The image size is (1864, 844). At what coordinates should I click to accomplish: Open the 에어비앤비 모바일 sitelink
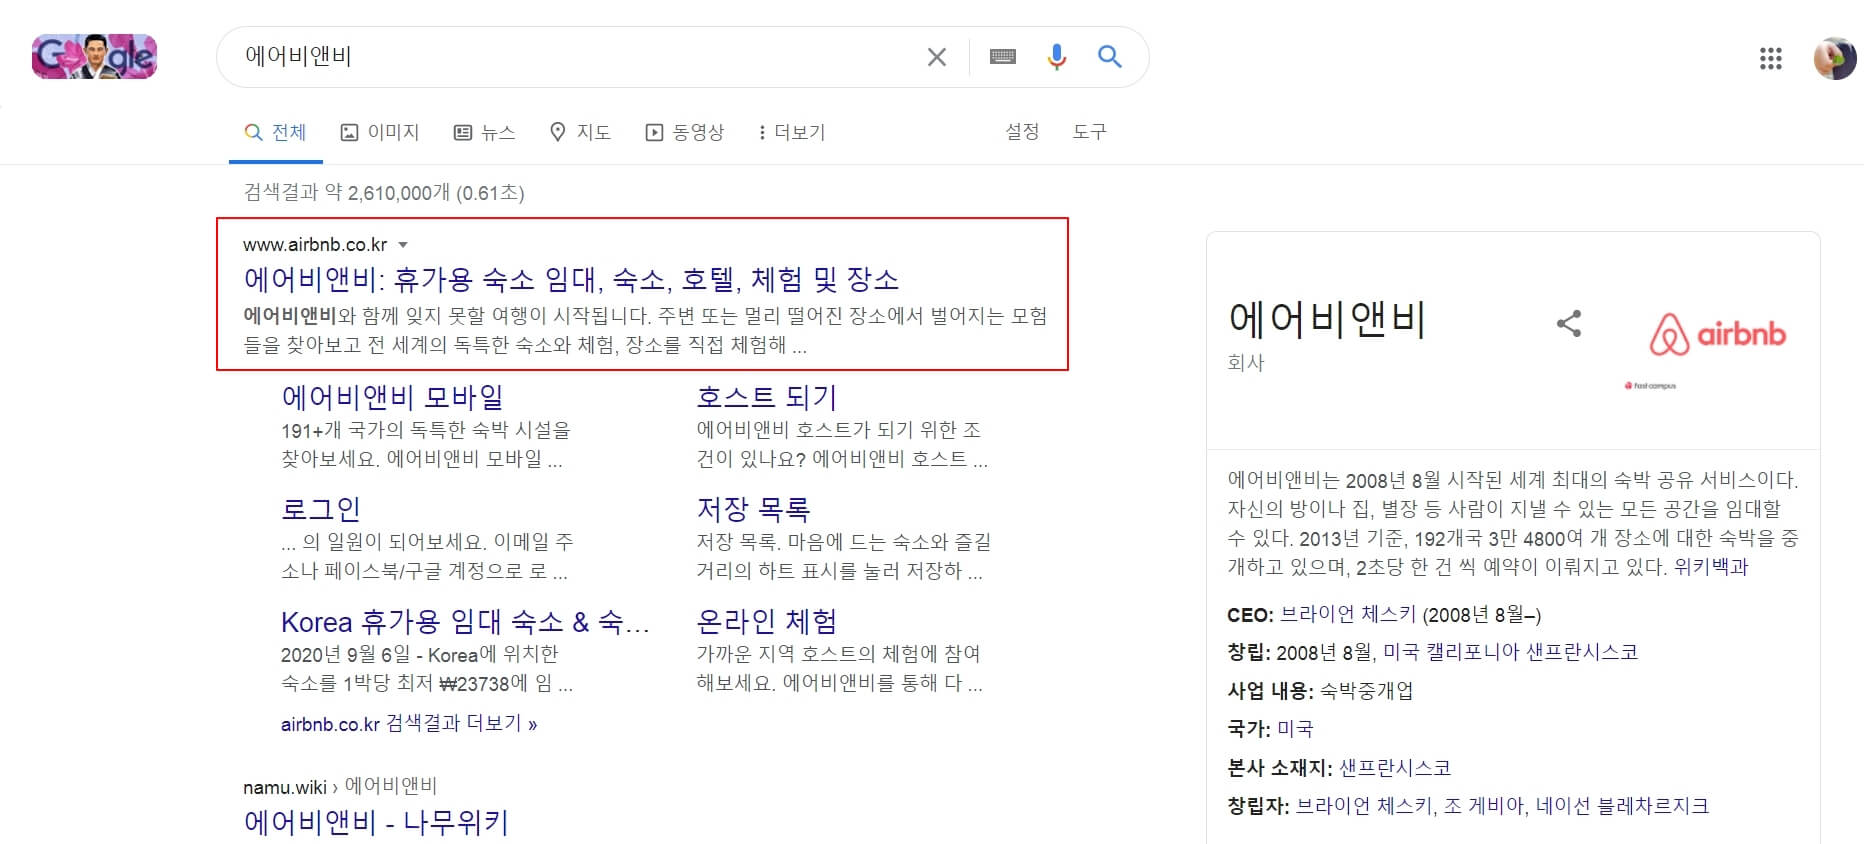(392, 397)
